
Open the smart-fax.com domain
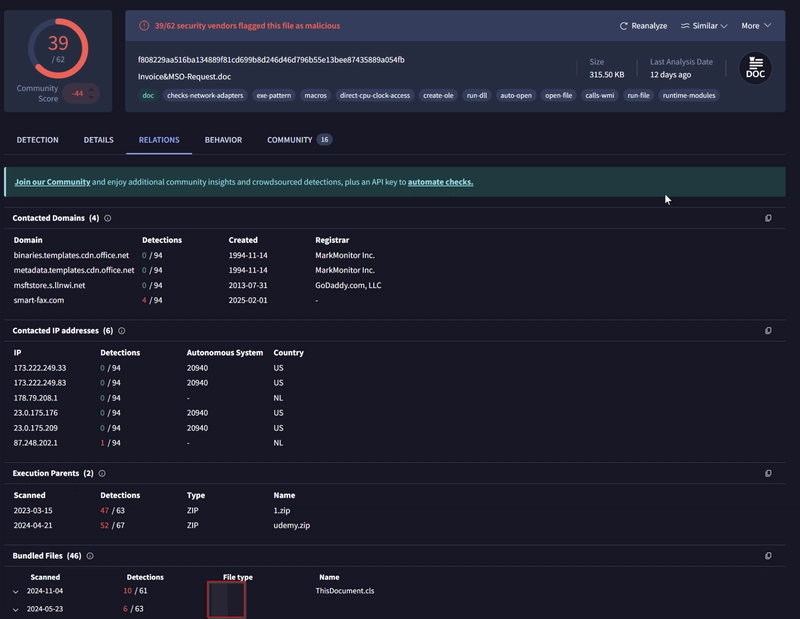point(39,300)
